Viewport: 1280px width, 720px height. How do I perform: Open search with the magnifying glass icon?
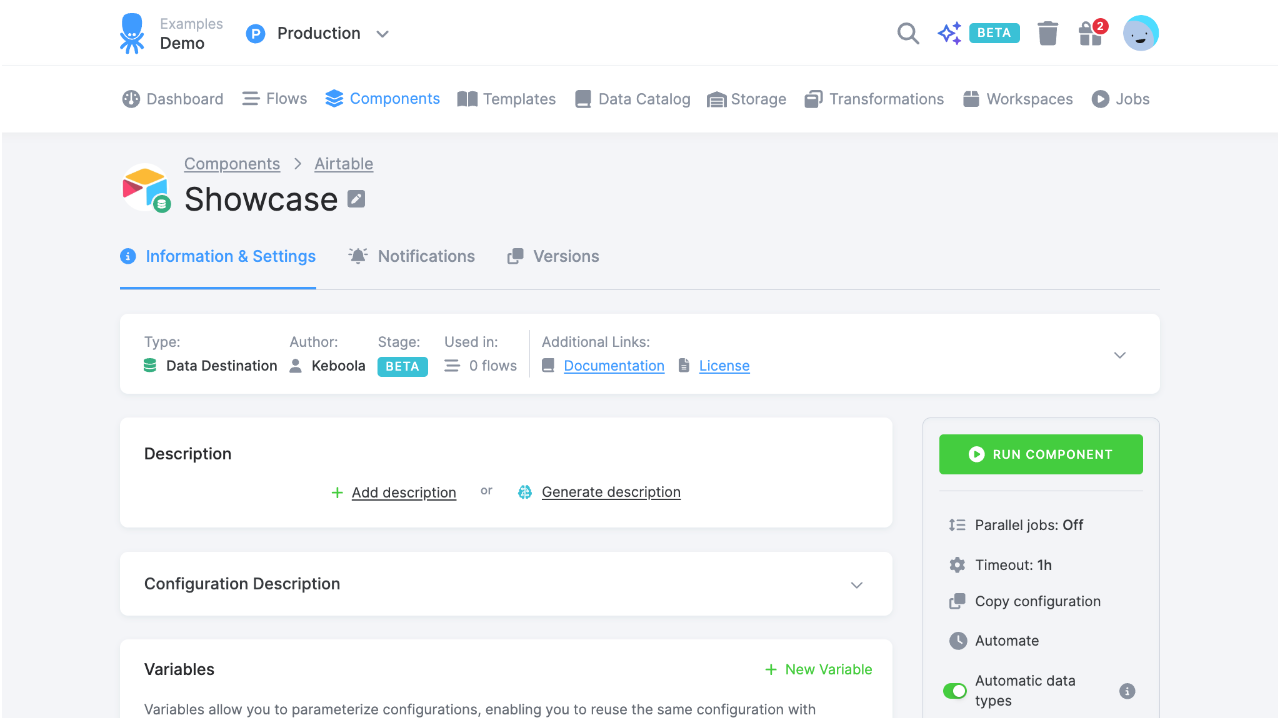(x=908, y=33)
